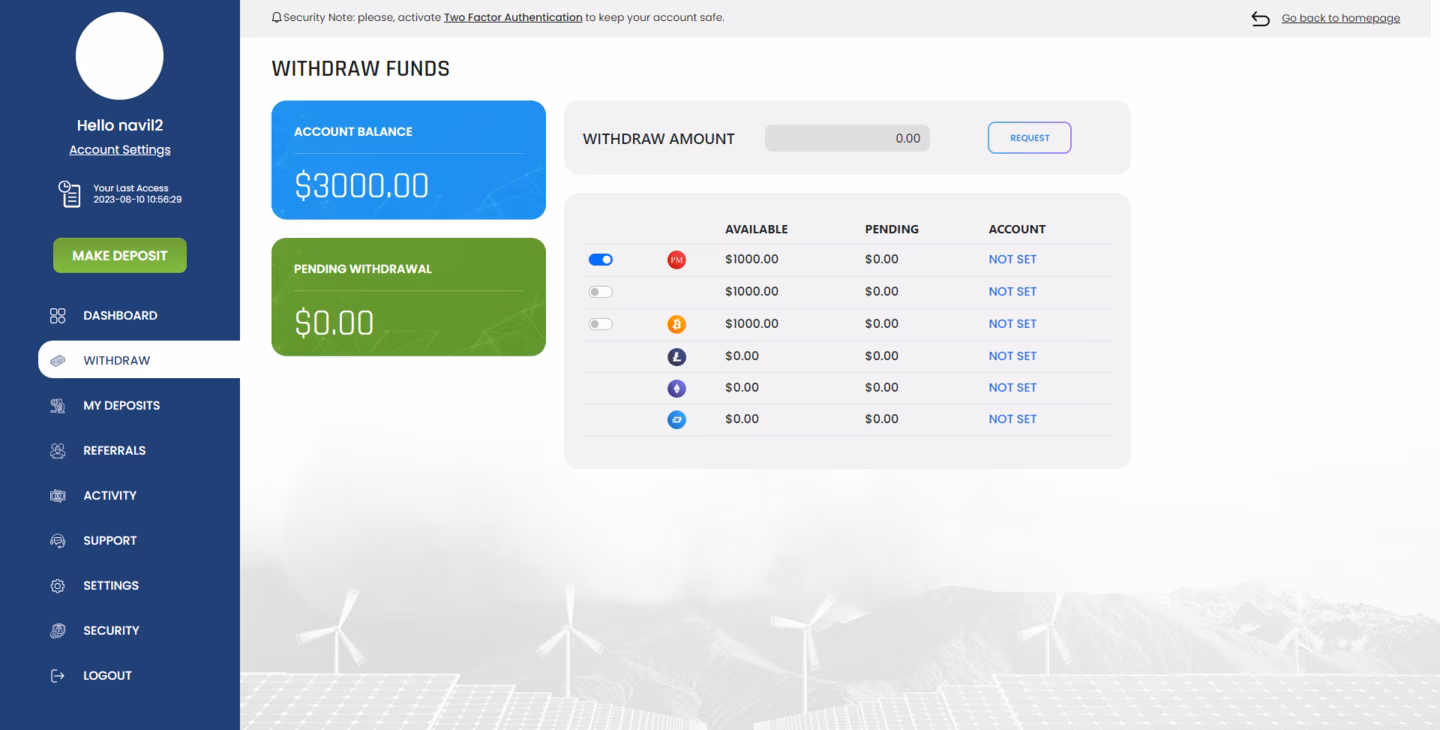The image size is (1440, 730).
Task: Click the last access clipboard icon
Action: click(69, 194)
